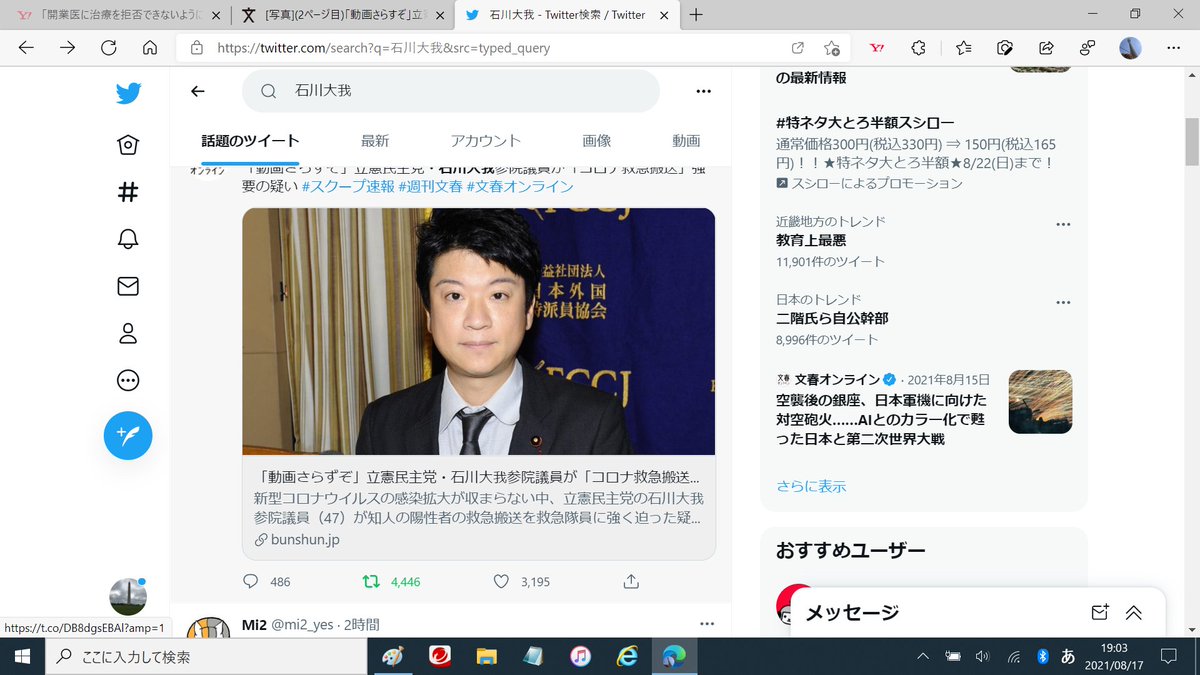Open new browser tab with plus
The image size is (1200, 675).
(x=697, y=14)
